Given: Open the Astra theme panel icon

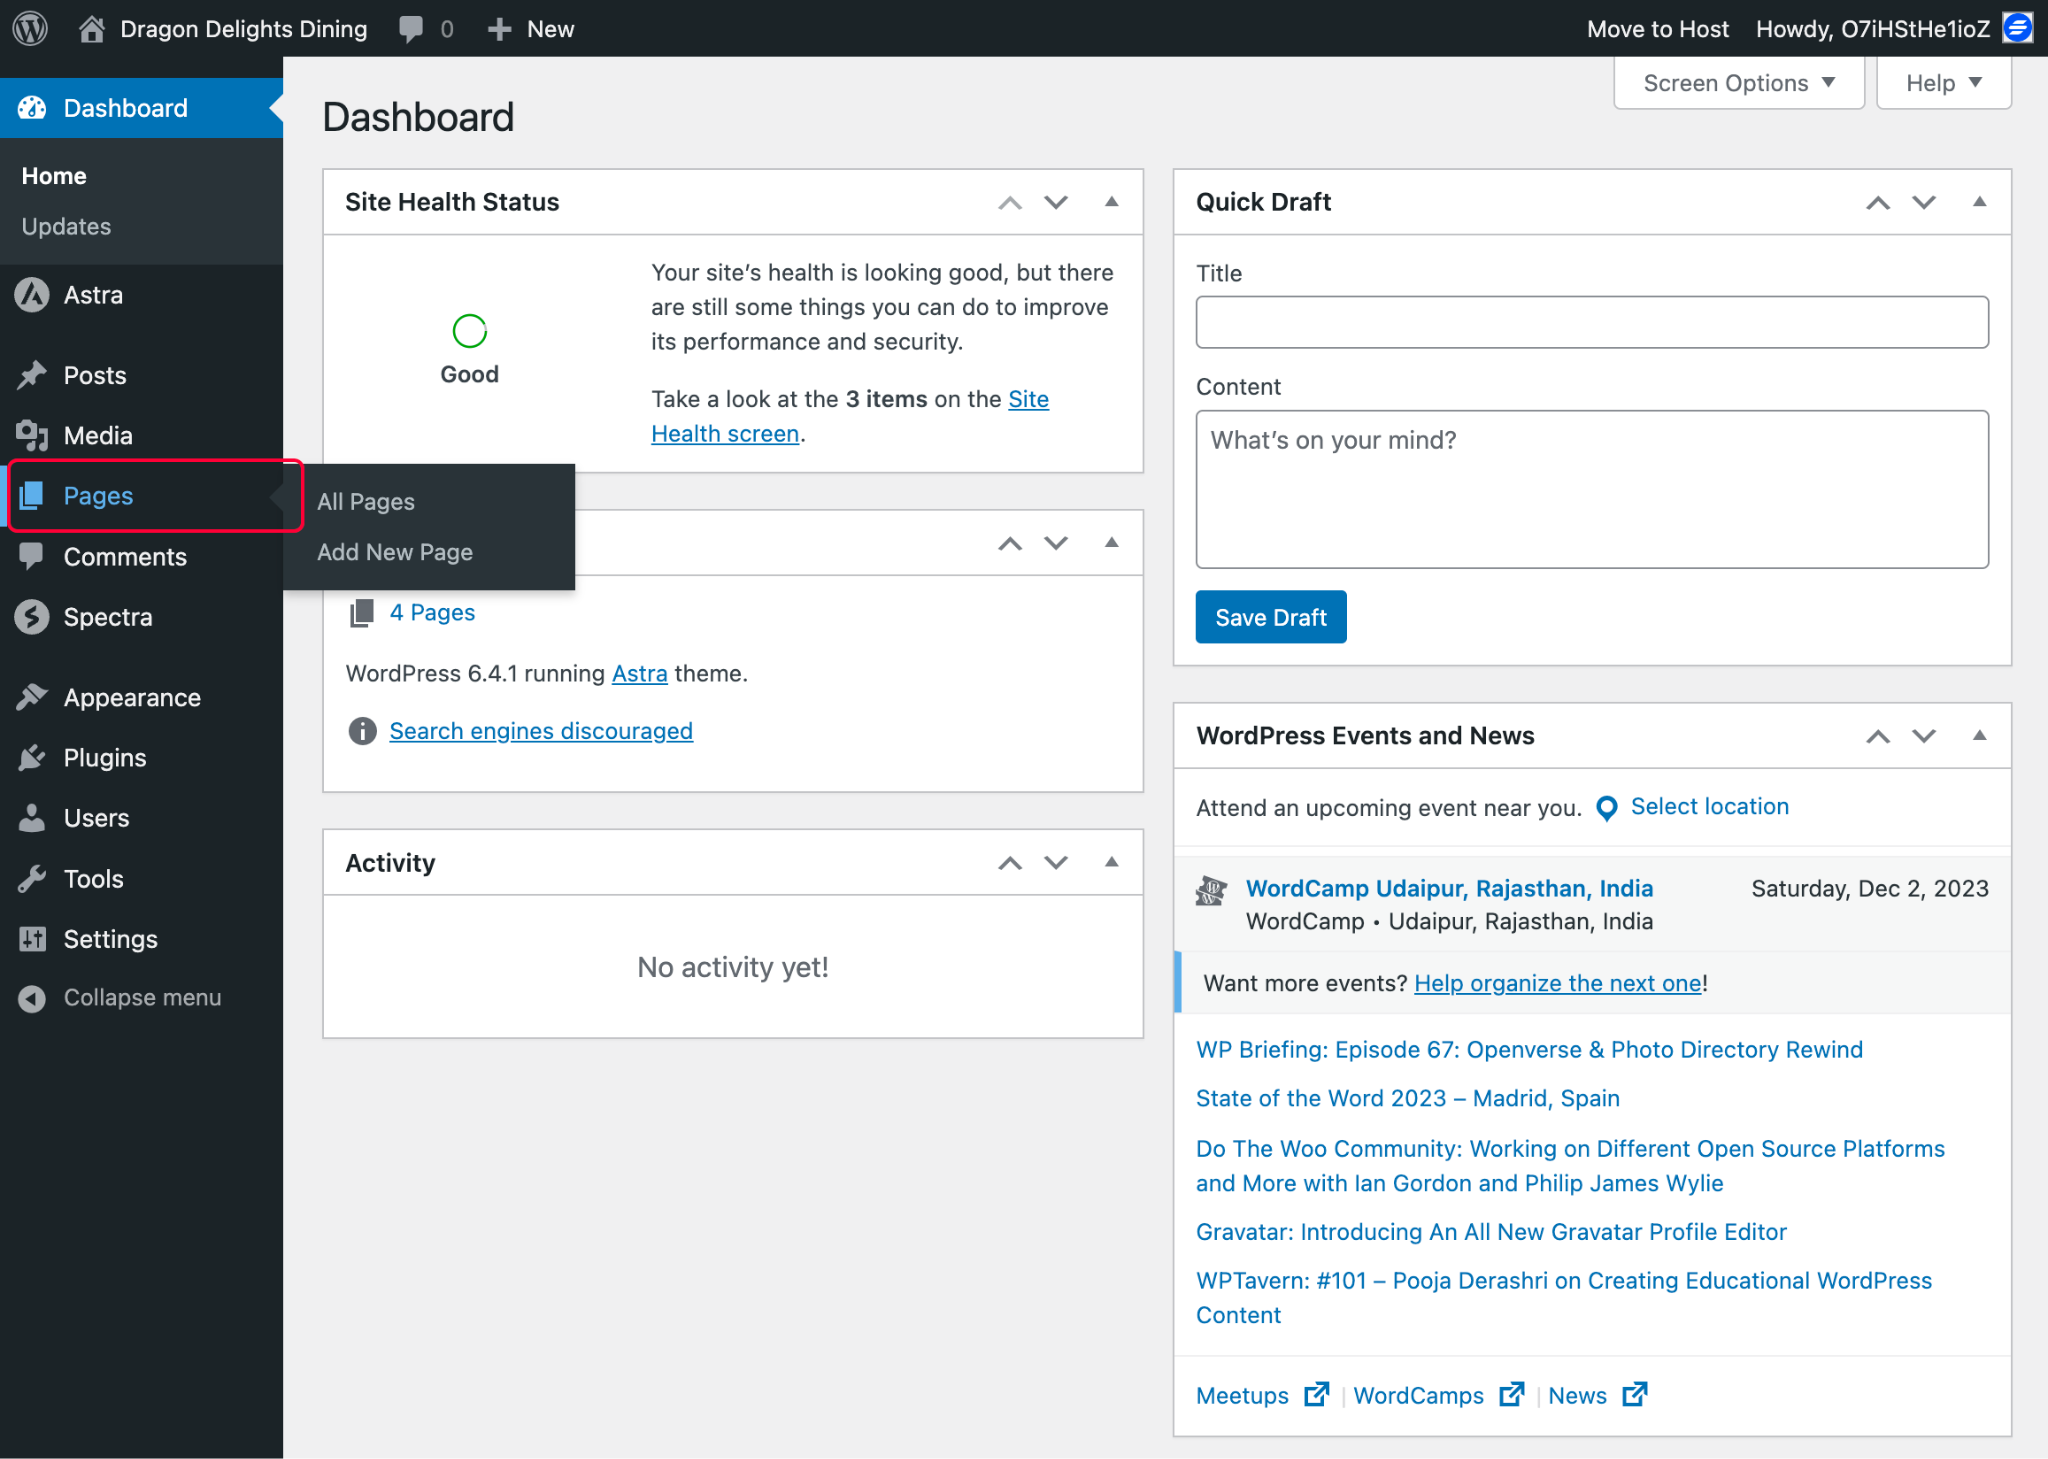Looking at the screenshot, I should click(x=33, y=294).
